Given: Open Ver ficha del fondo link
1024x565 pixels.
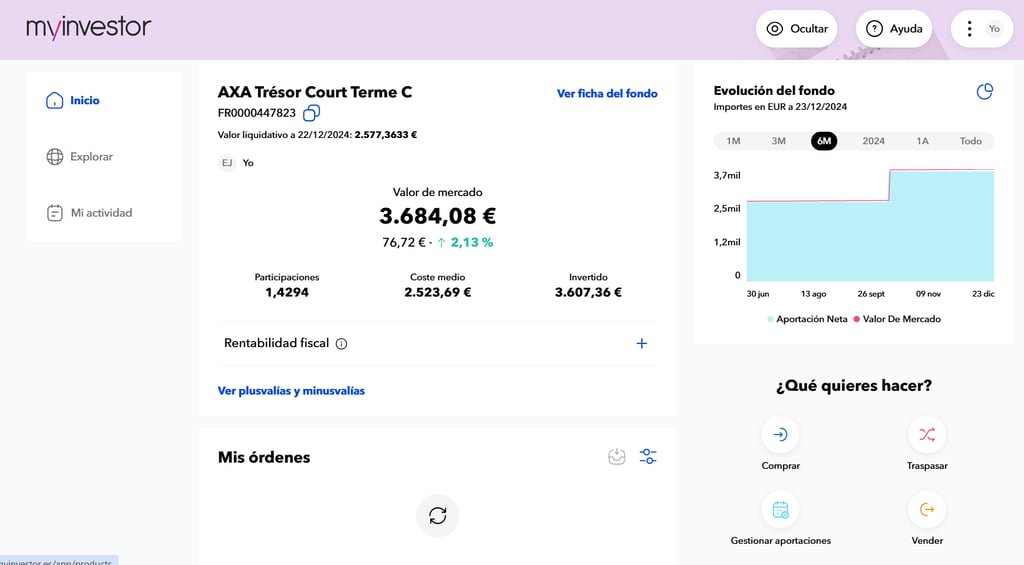Looking at the screenshot, I should click(x=607, y=93).
